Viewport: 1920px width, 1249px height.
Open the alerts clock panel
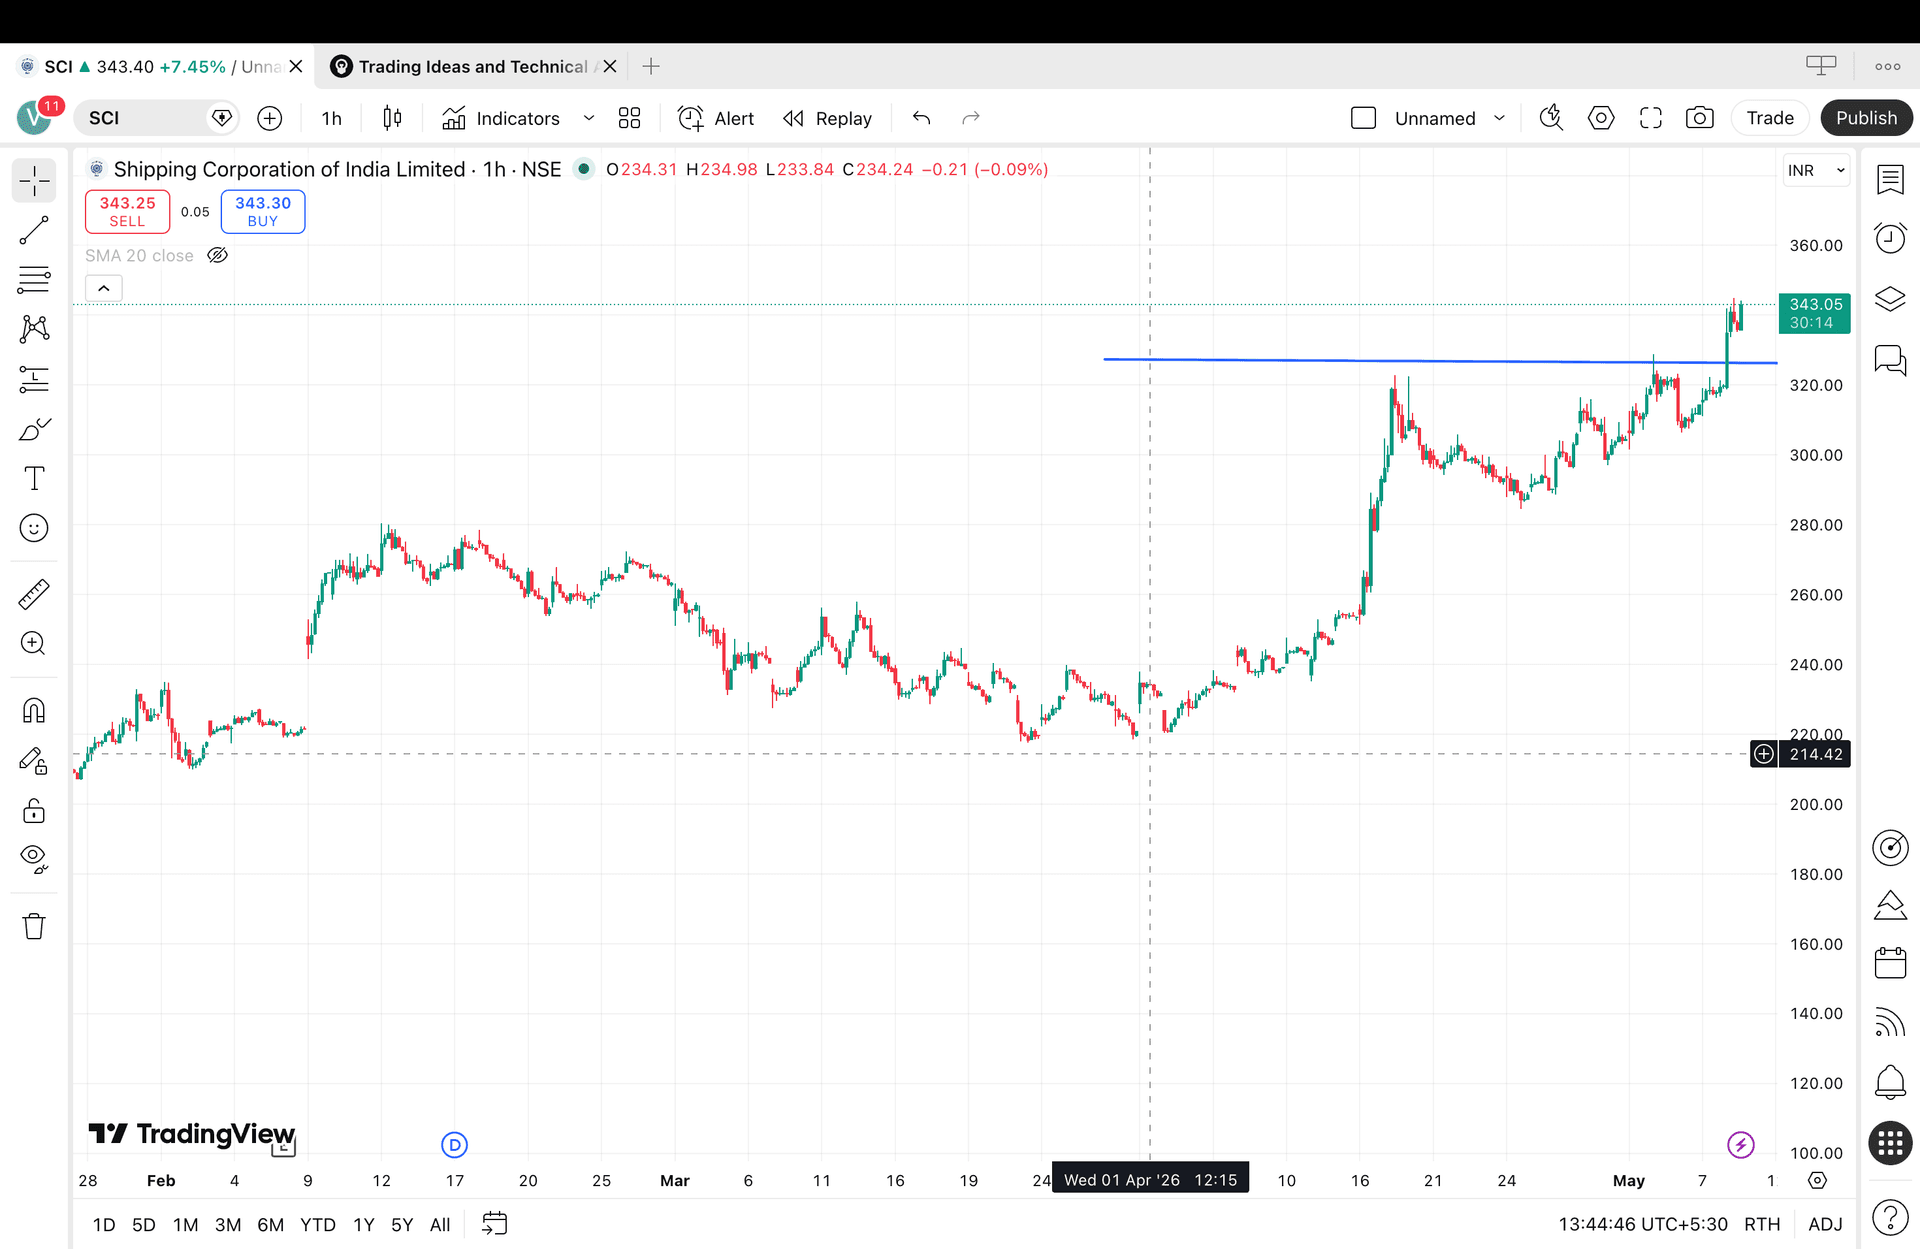1890,238
